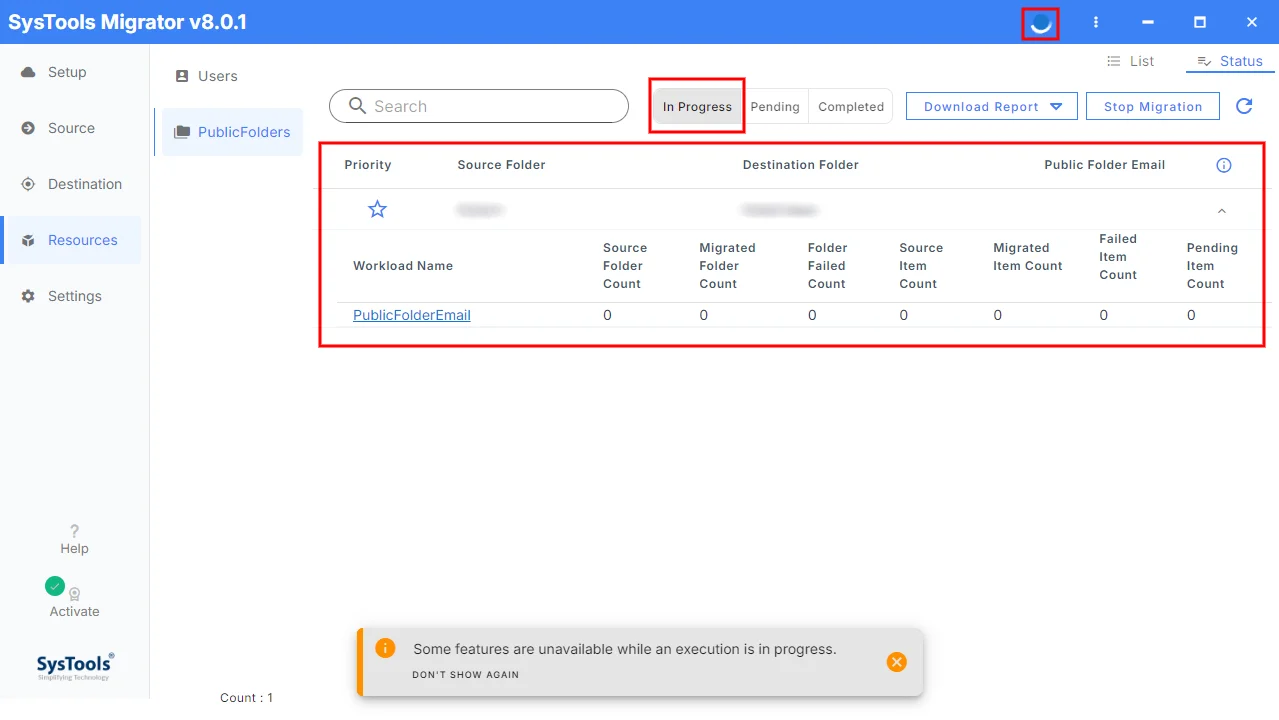Open the PublicFolderEmail workload link
The width and height of the screenshot is (1279, 720).
coord(412,315)
